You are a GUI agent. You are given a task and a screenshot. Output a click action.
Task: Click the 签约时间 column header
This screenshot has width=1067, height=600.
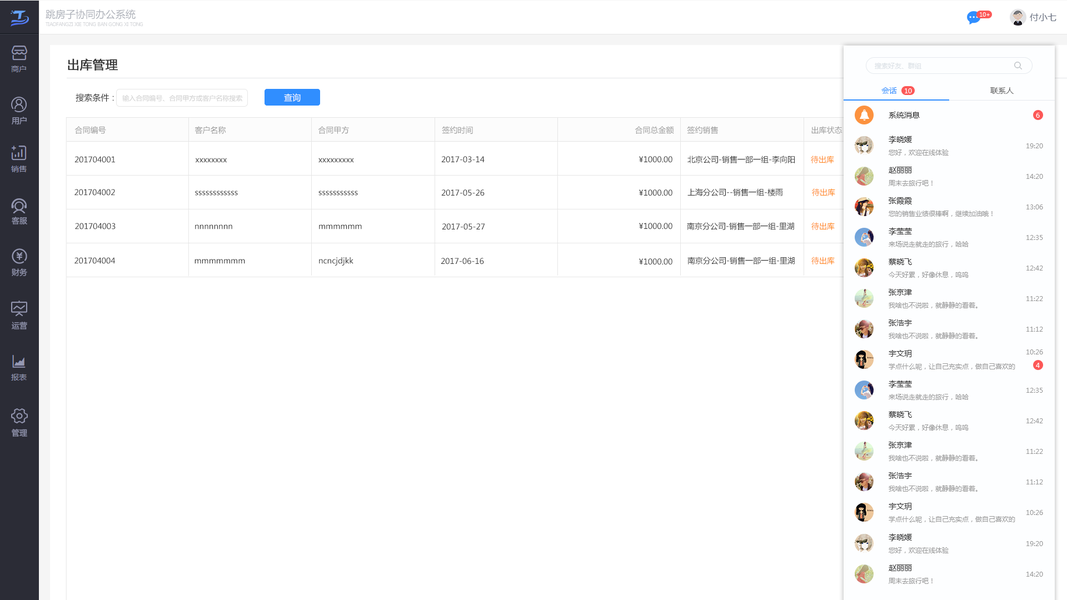tap(457, 130)
